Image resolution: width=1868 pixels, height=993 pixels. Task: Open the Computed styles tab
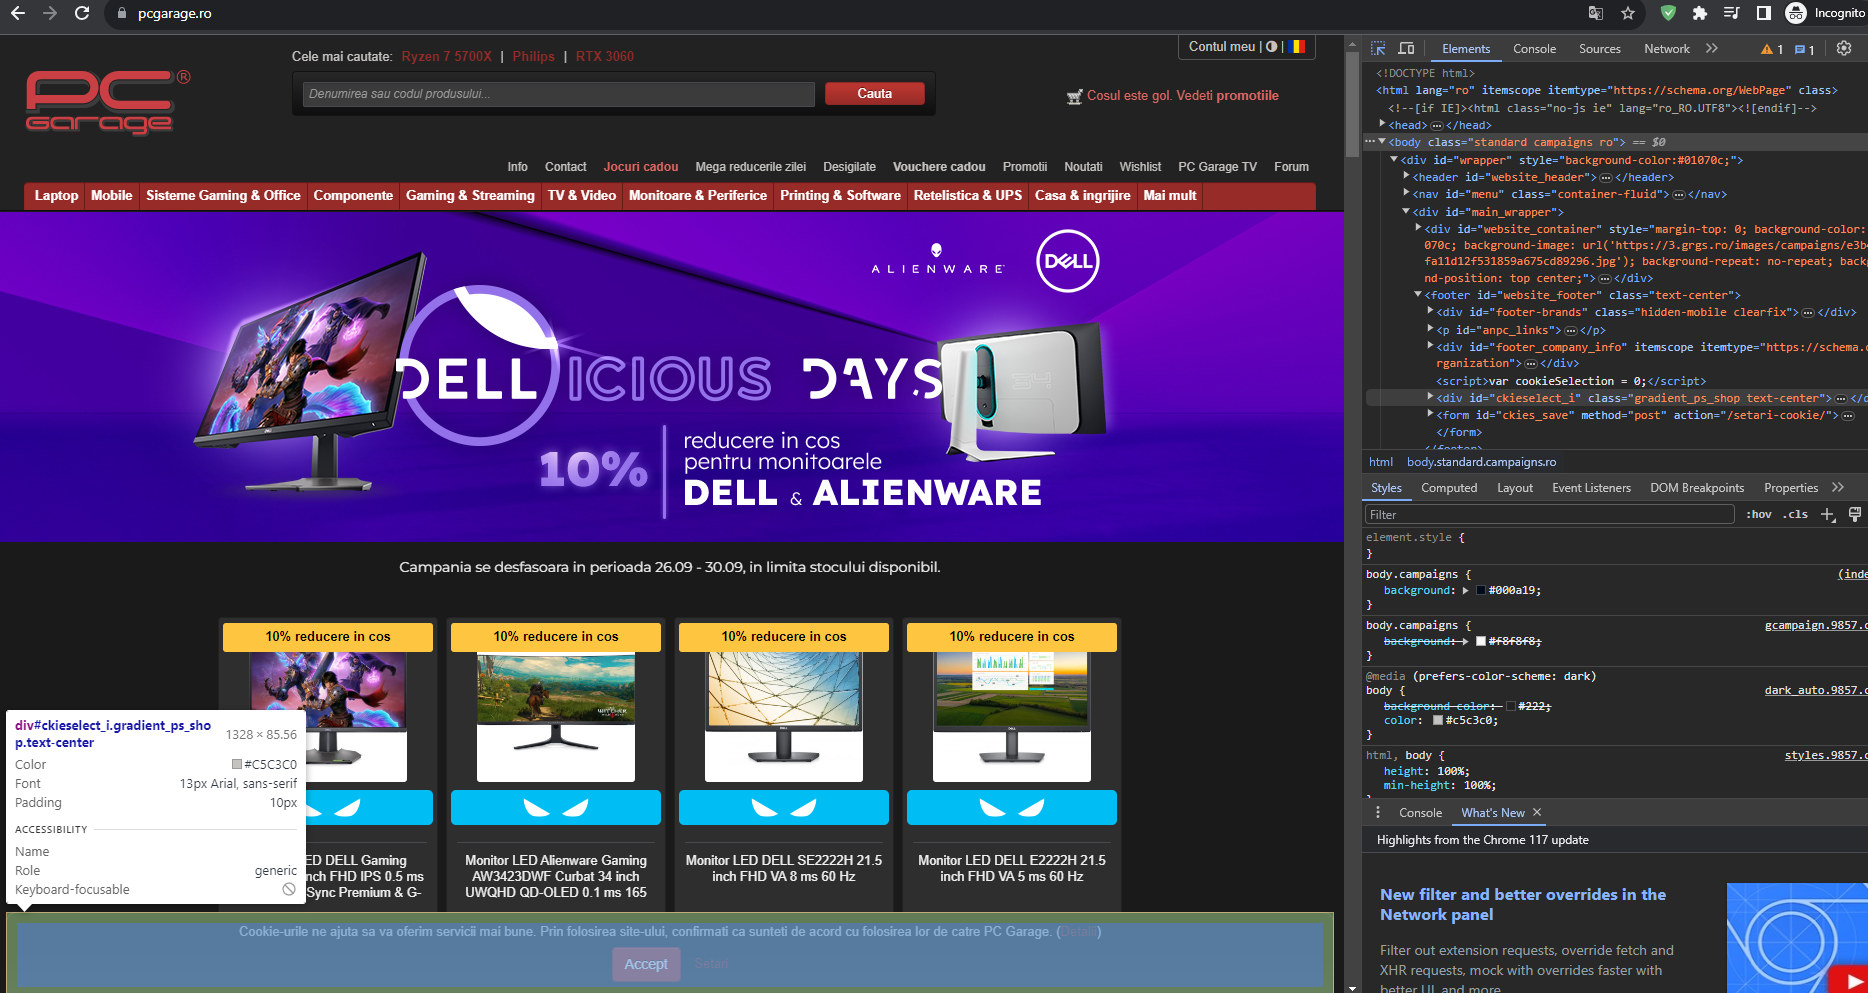[x=1448, y=488]
